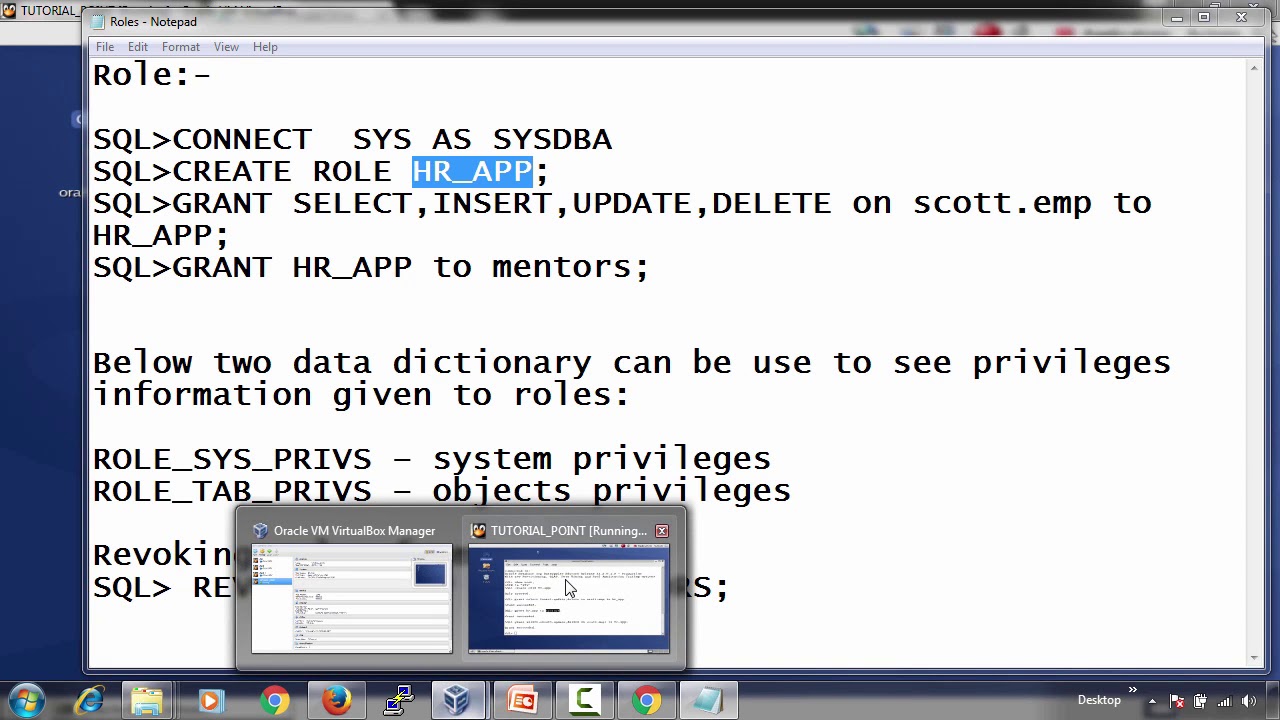Show hidden tray icons arrow

pyautogui.click(x=1152, y=701)
